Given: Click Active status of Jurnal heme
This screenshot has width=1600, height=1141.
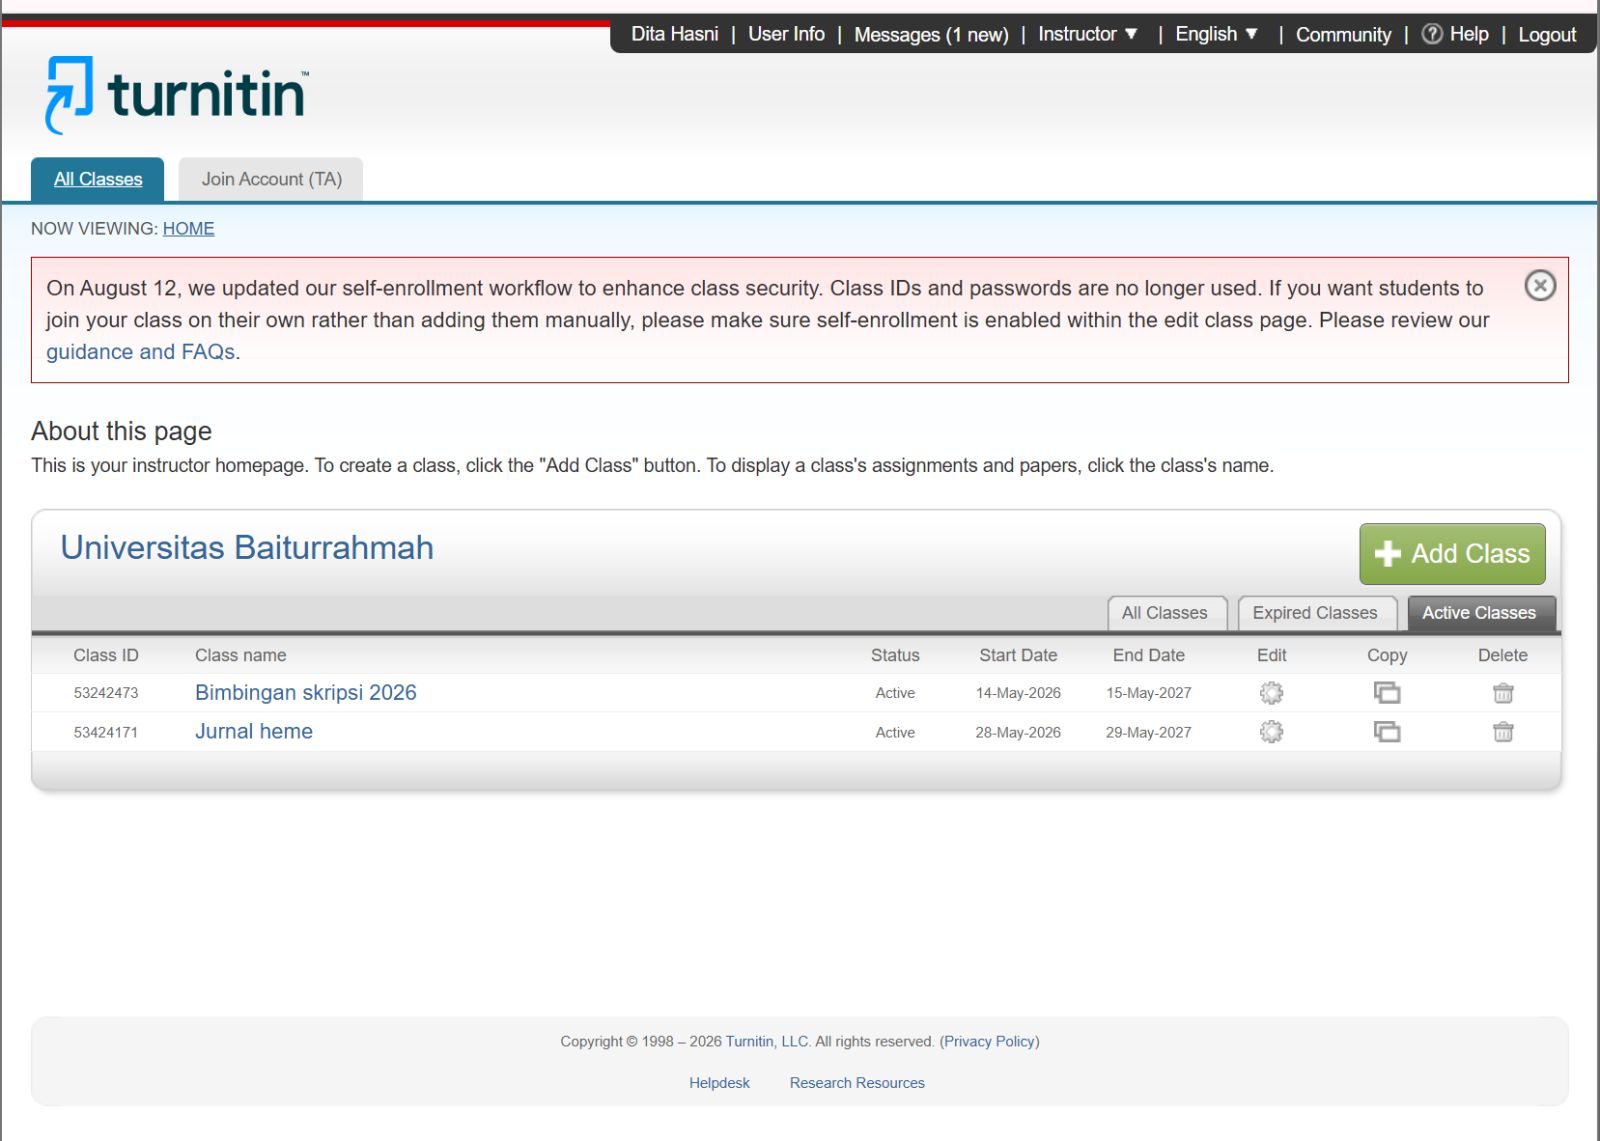Looking at the screenshot, I should tap(895, 733).
